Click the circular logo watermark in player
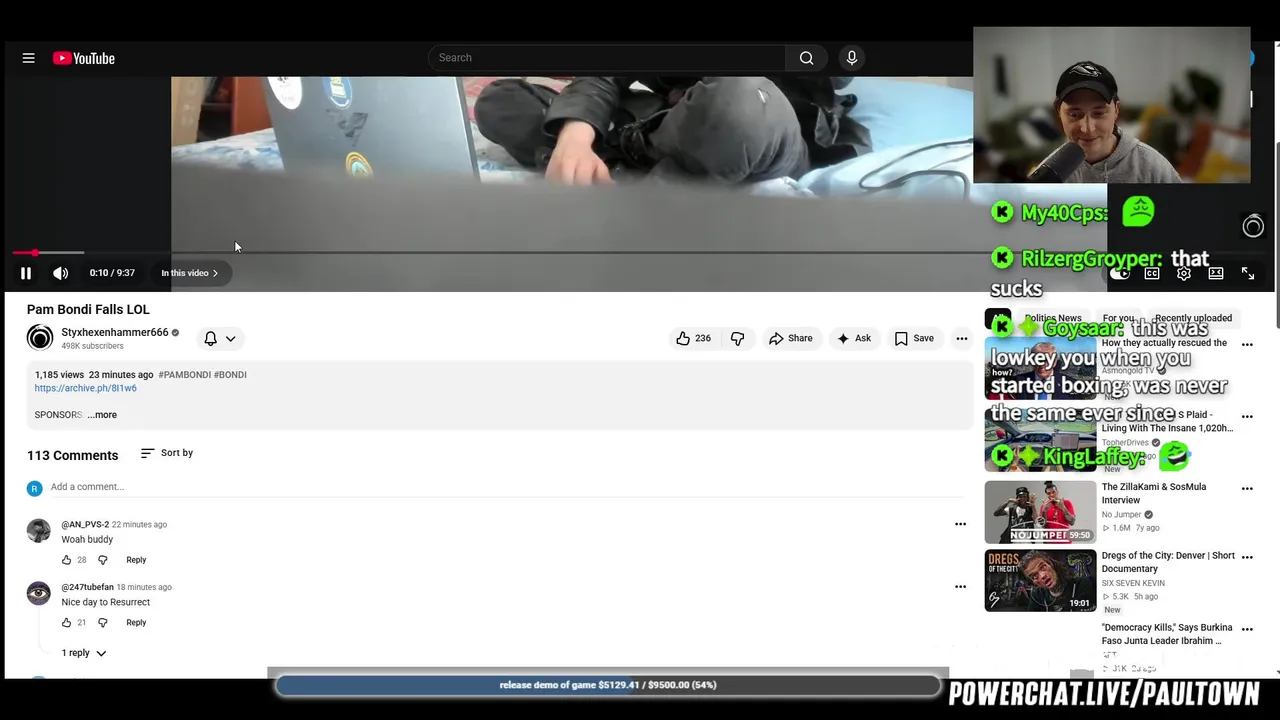Image resolution: width=1280 pixels, height=720 pixels. 1253,227
